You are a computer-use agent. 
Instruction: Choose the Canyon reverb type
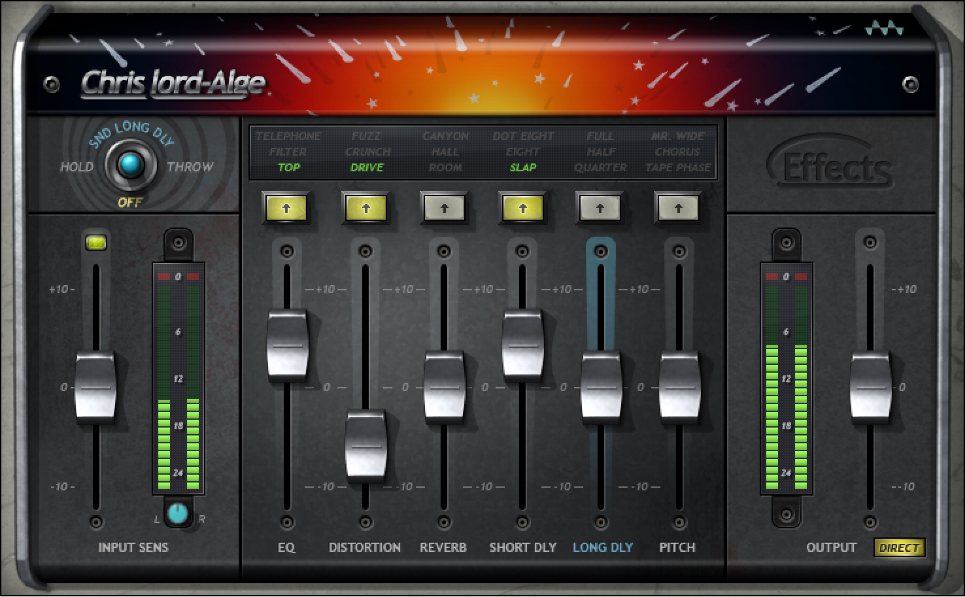445,136
